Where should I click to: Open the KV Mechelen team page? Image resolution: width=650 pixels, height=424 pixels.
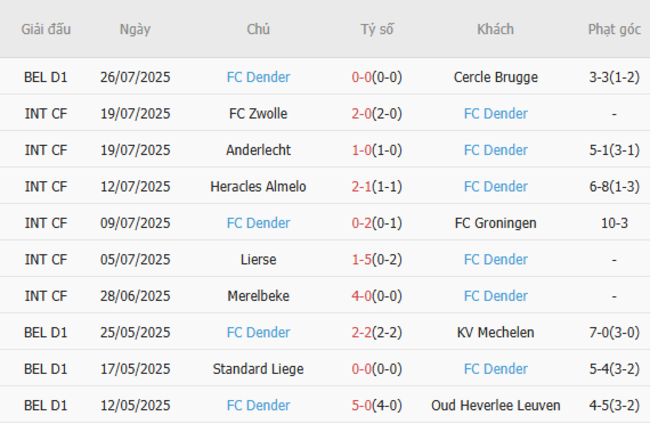click(x=495, y=333)
